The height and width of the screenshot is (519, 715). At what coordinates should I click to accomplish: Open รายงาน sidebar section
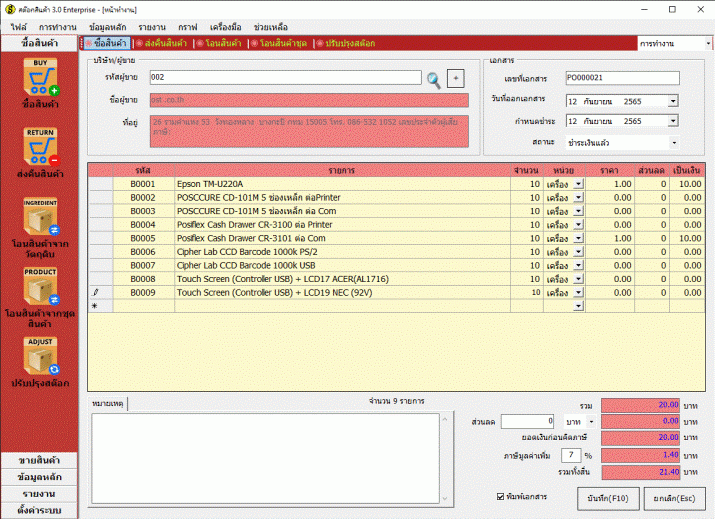(x=39, y=494)
